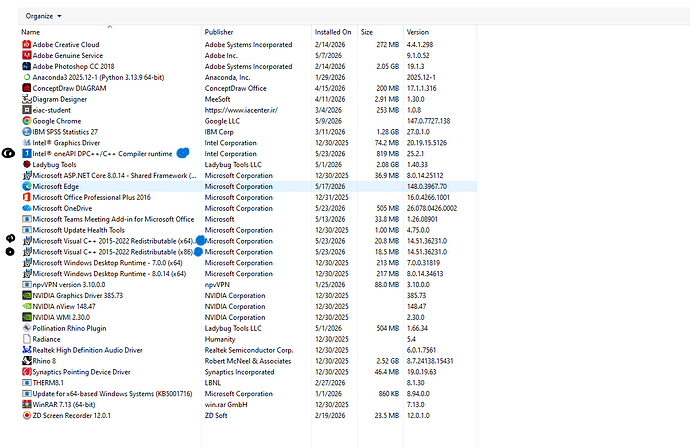Sort programs by Version column header

point(418,32)
